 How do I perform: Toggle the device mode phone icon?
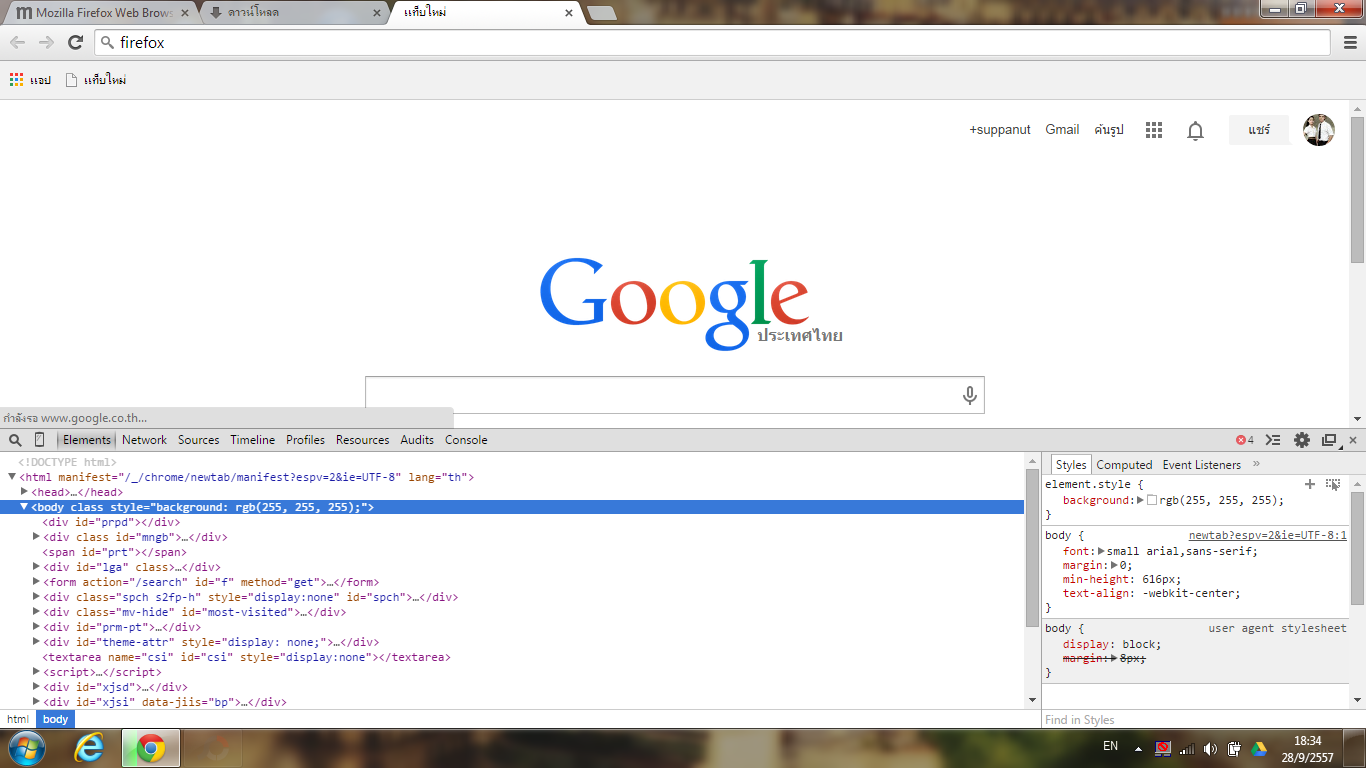(x=40, y=440)
